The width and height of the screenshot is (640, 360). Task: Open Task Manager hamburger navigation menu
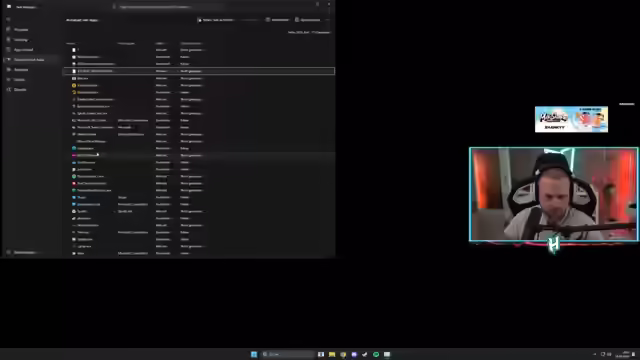point(8,19)
